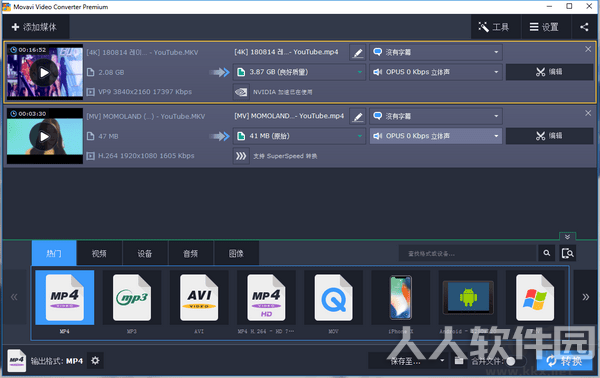Click source file name 180814 YouTube.MKV
600x378 pixels.
pyautogui.click(x=142, y=52)
